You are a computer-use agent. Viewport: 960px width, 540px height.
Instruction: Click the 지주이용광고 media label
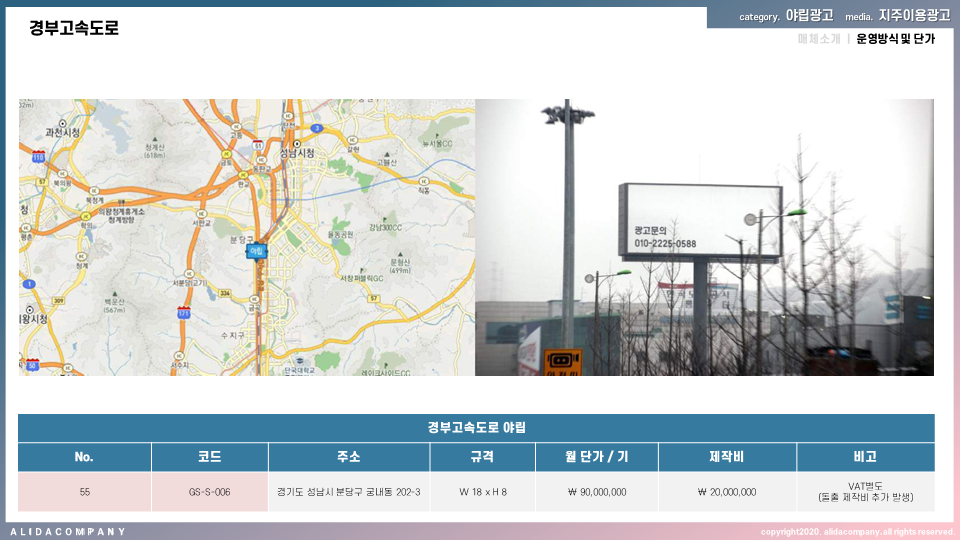(x=914, y=16)
